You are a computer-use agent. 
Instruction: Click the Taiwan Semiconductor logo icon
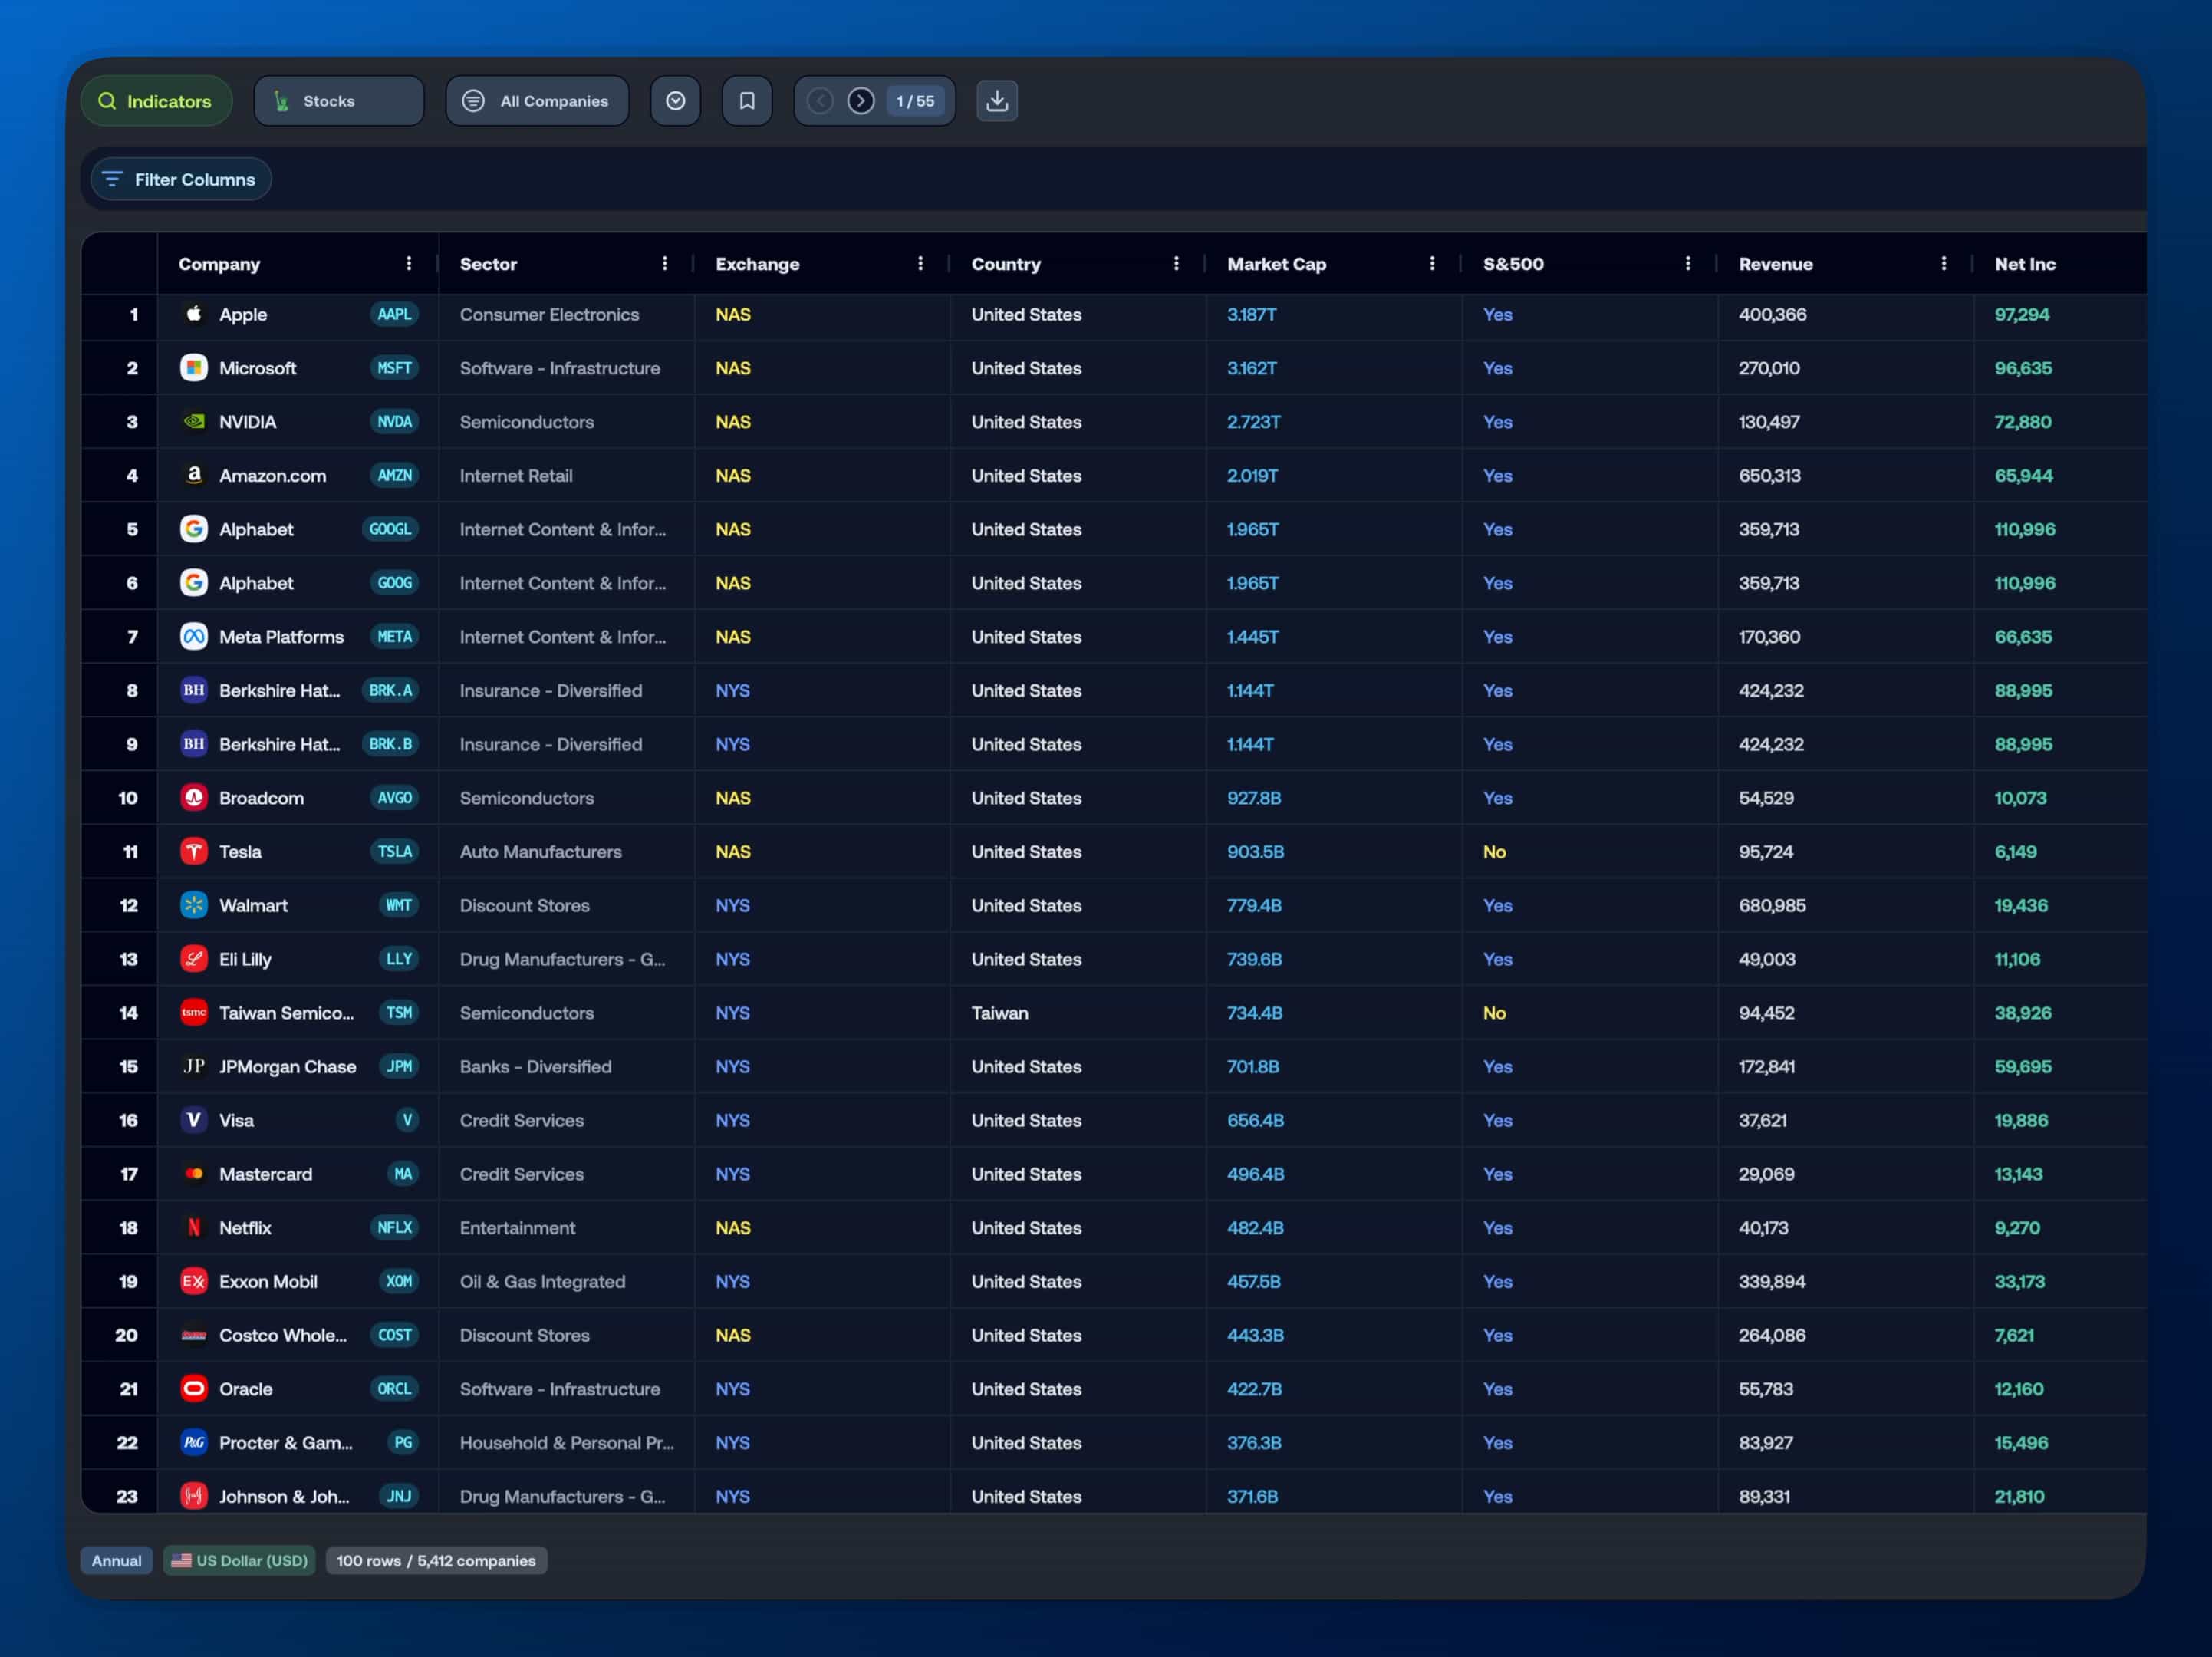194,1013
